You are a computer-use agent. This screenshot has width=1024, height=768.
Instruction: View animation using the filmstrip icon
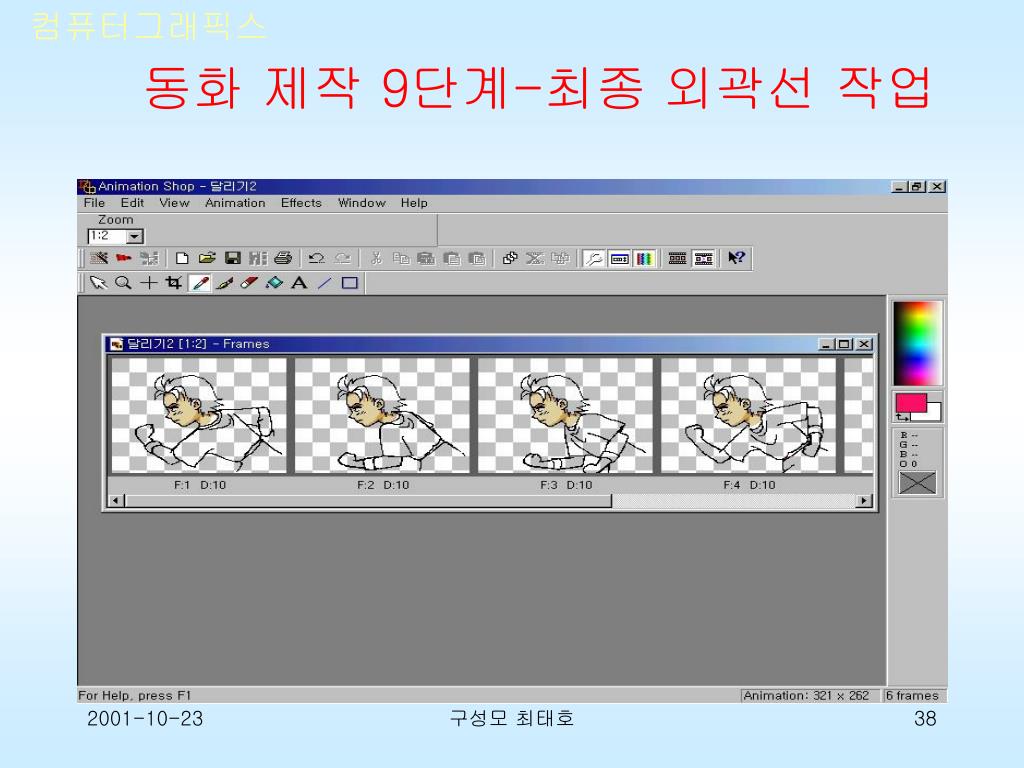677,259
